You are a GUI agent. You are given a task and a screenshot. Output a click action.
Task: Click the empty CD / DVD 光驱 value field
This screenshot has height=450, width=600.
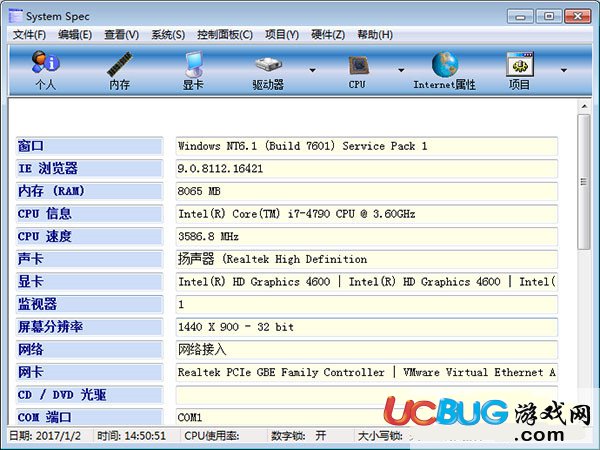[x=367, y=395]
